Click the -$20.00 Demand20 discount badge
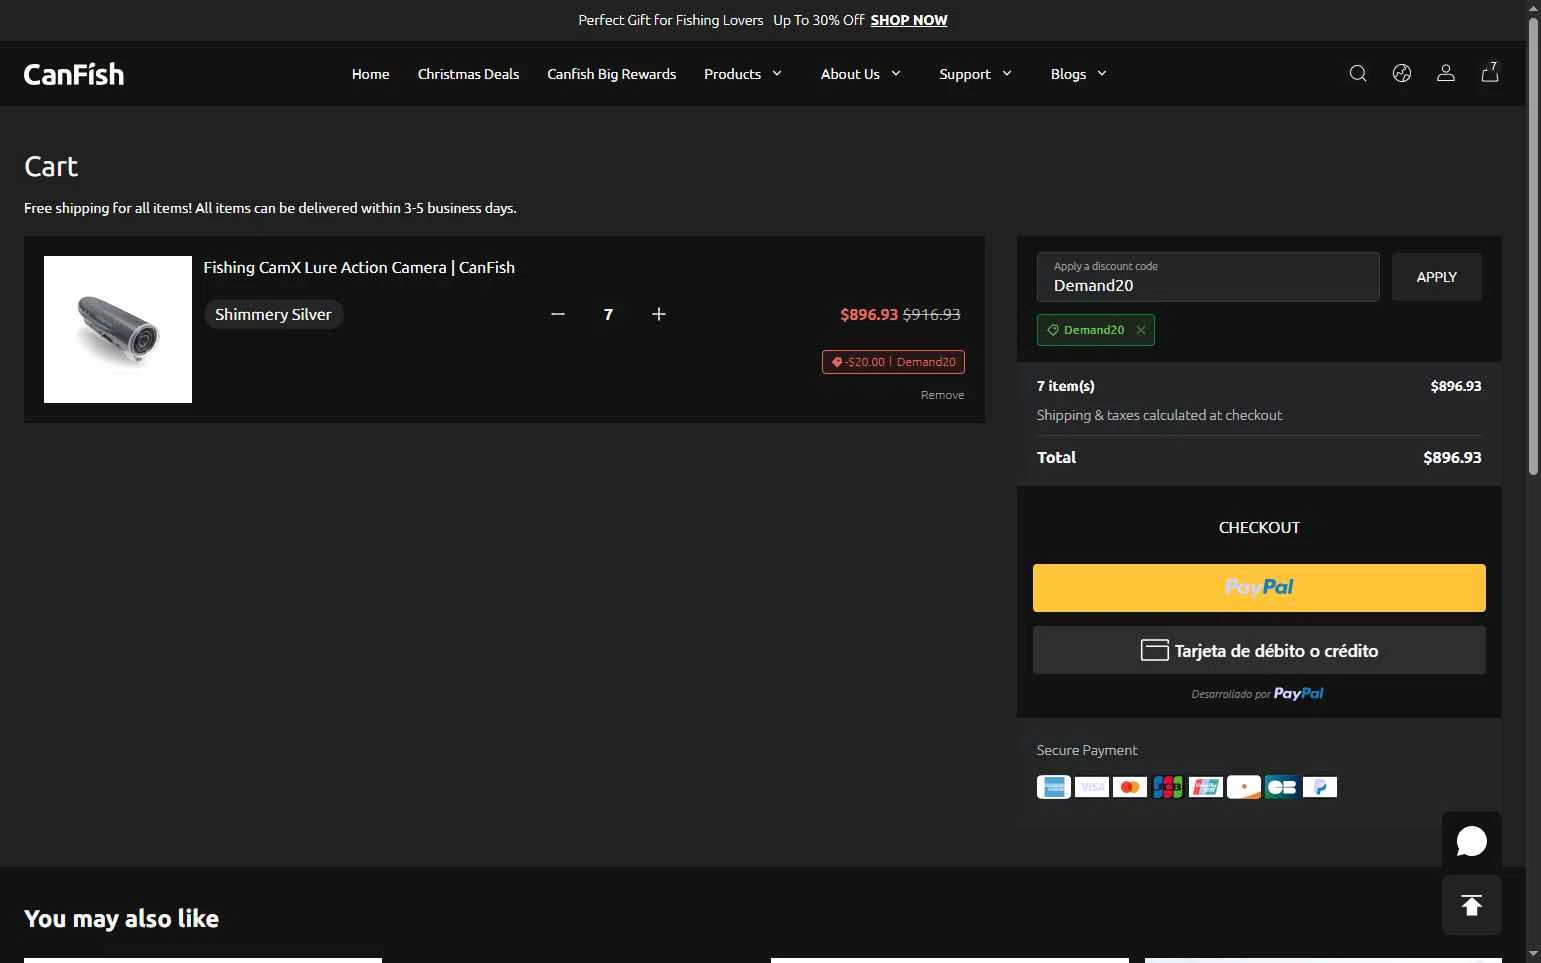This screenshot has height=963, width=1541. point(893,362)
